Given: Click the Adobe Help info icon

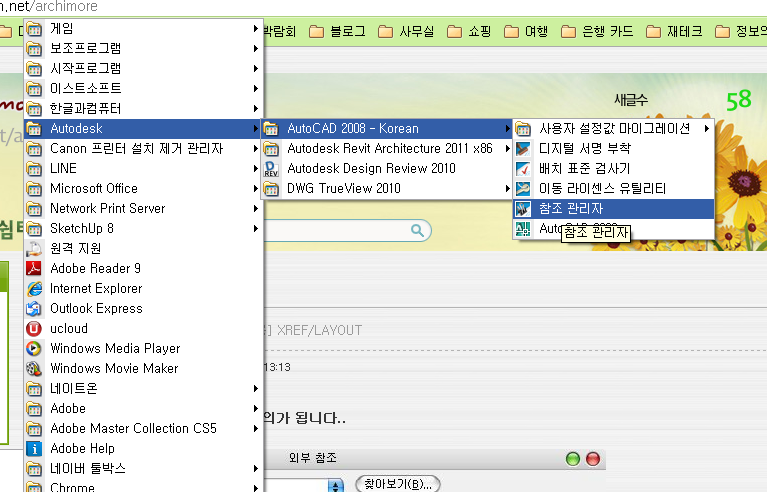Looking at the screenshot, I should point(34,448).
